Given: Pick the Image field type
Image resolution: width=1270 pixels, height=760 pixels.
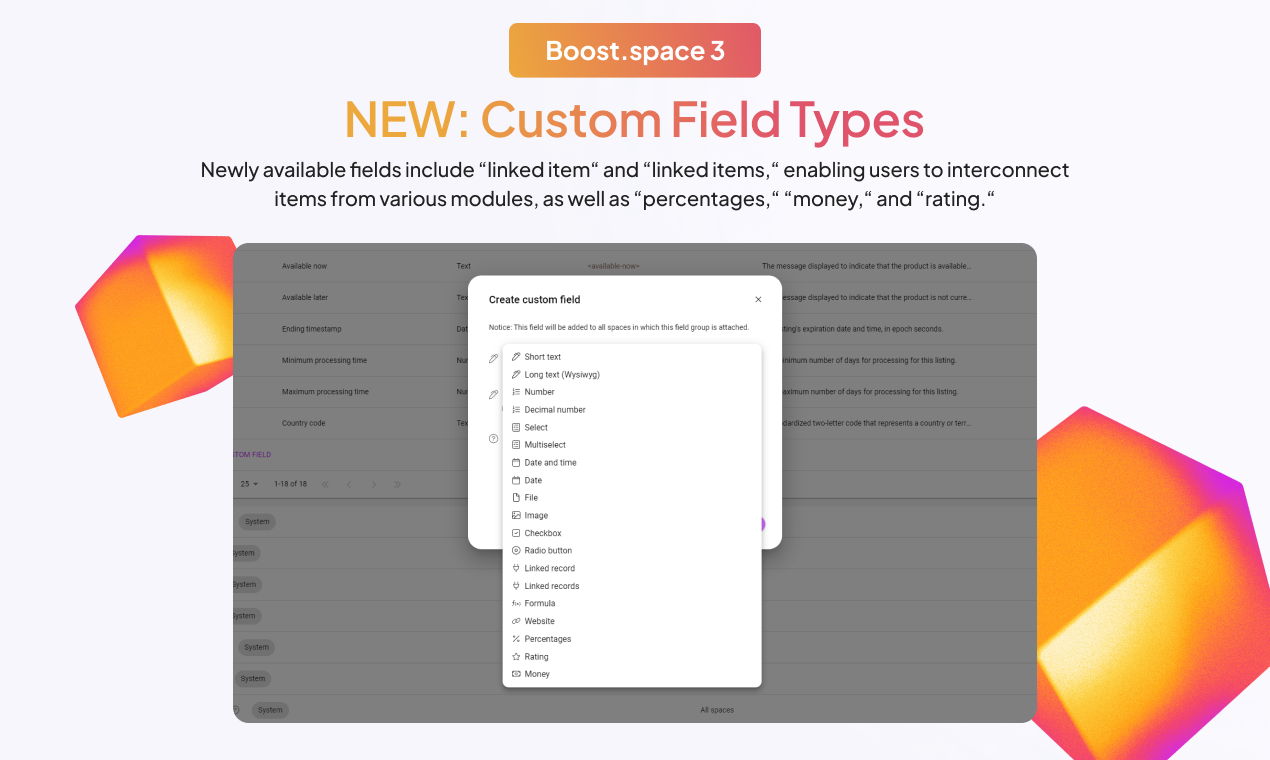Looking at the screenshot, I should point(632,516).
